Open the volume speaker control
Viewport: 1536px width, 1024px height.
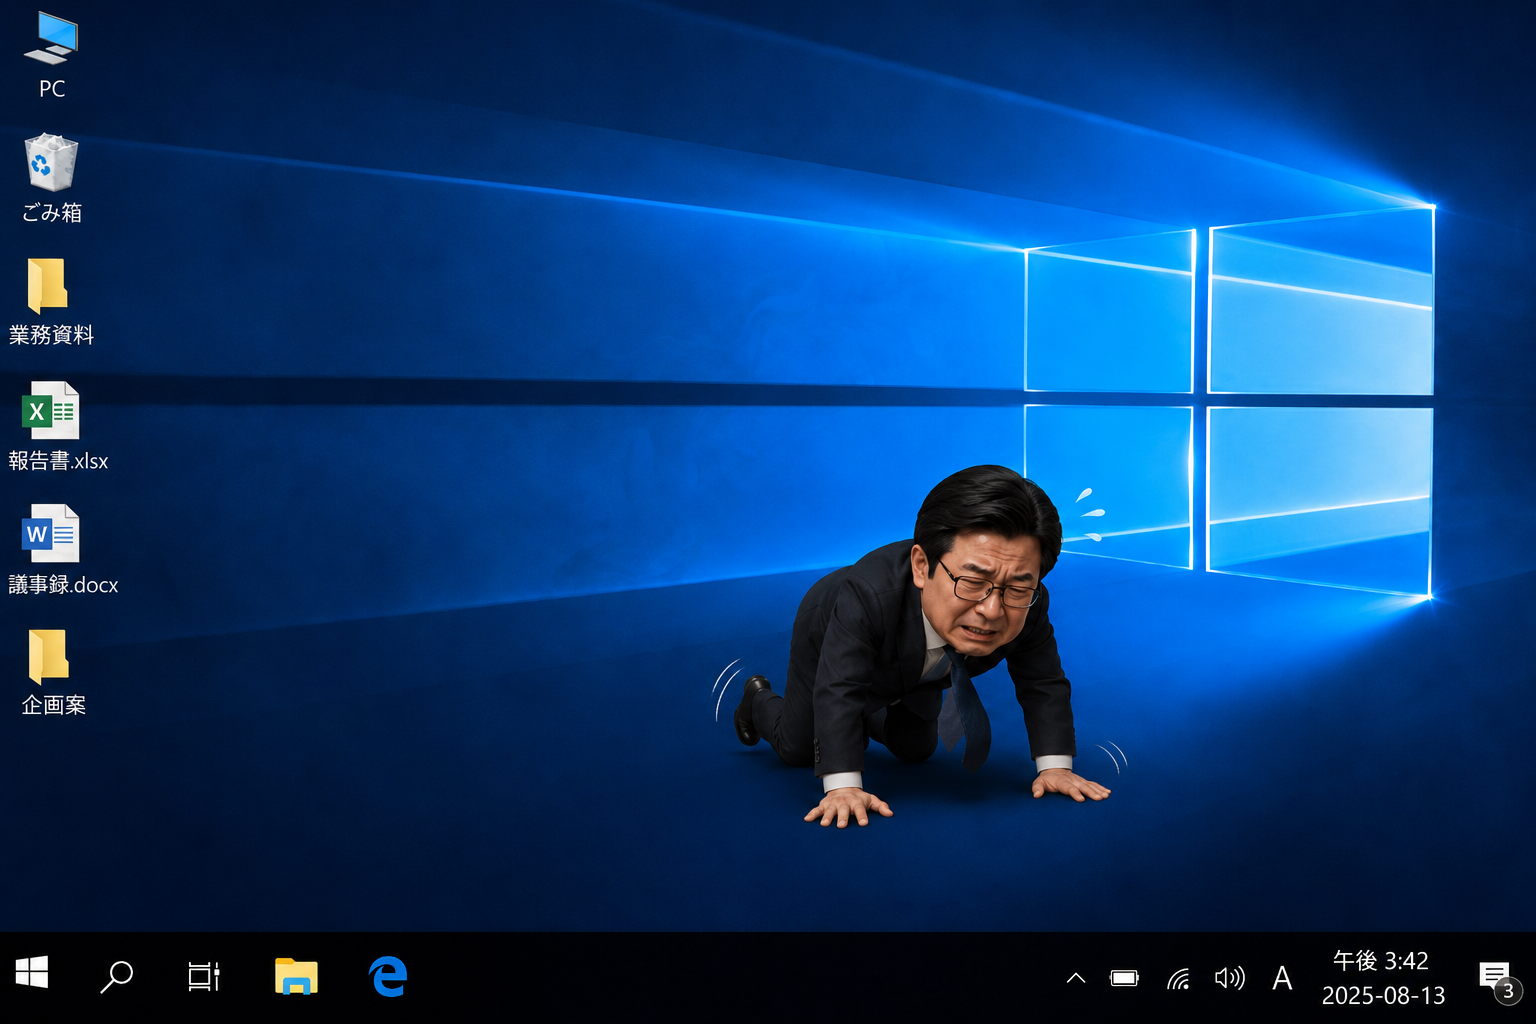coord(1230,978)
